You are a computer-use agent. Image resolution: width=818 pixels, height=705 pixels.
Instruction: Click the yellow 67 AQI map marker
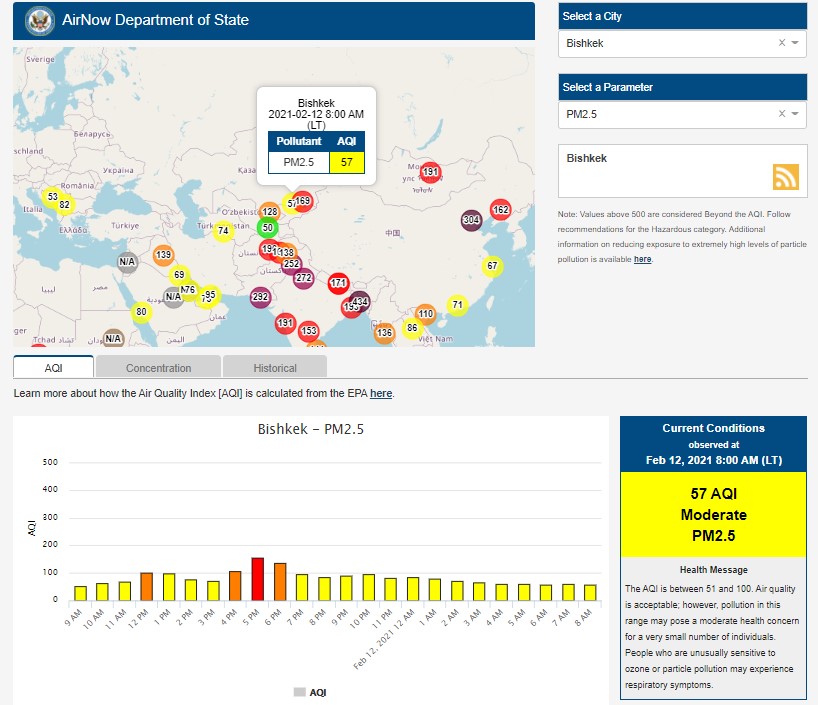(x=491, y=266)
